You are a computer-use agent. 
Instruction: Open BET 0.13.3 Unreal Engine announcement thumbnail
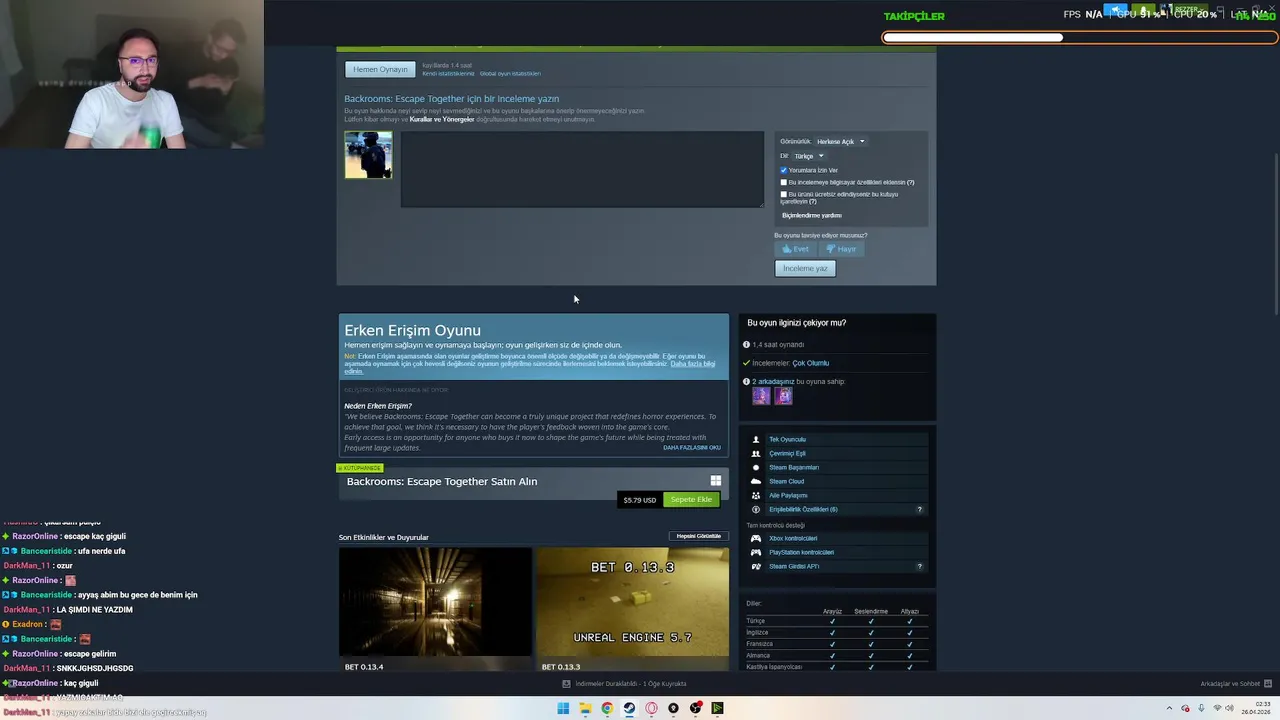click(632, 602)
